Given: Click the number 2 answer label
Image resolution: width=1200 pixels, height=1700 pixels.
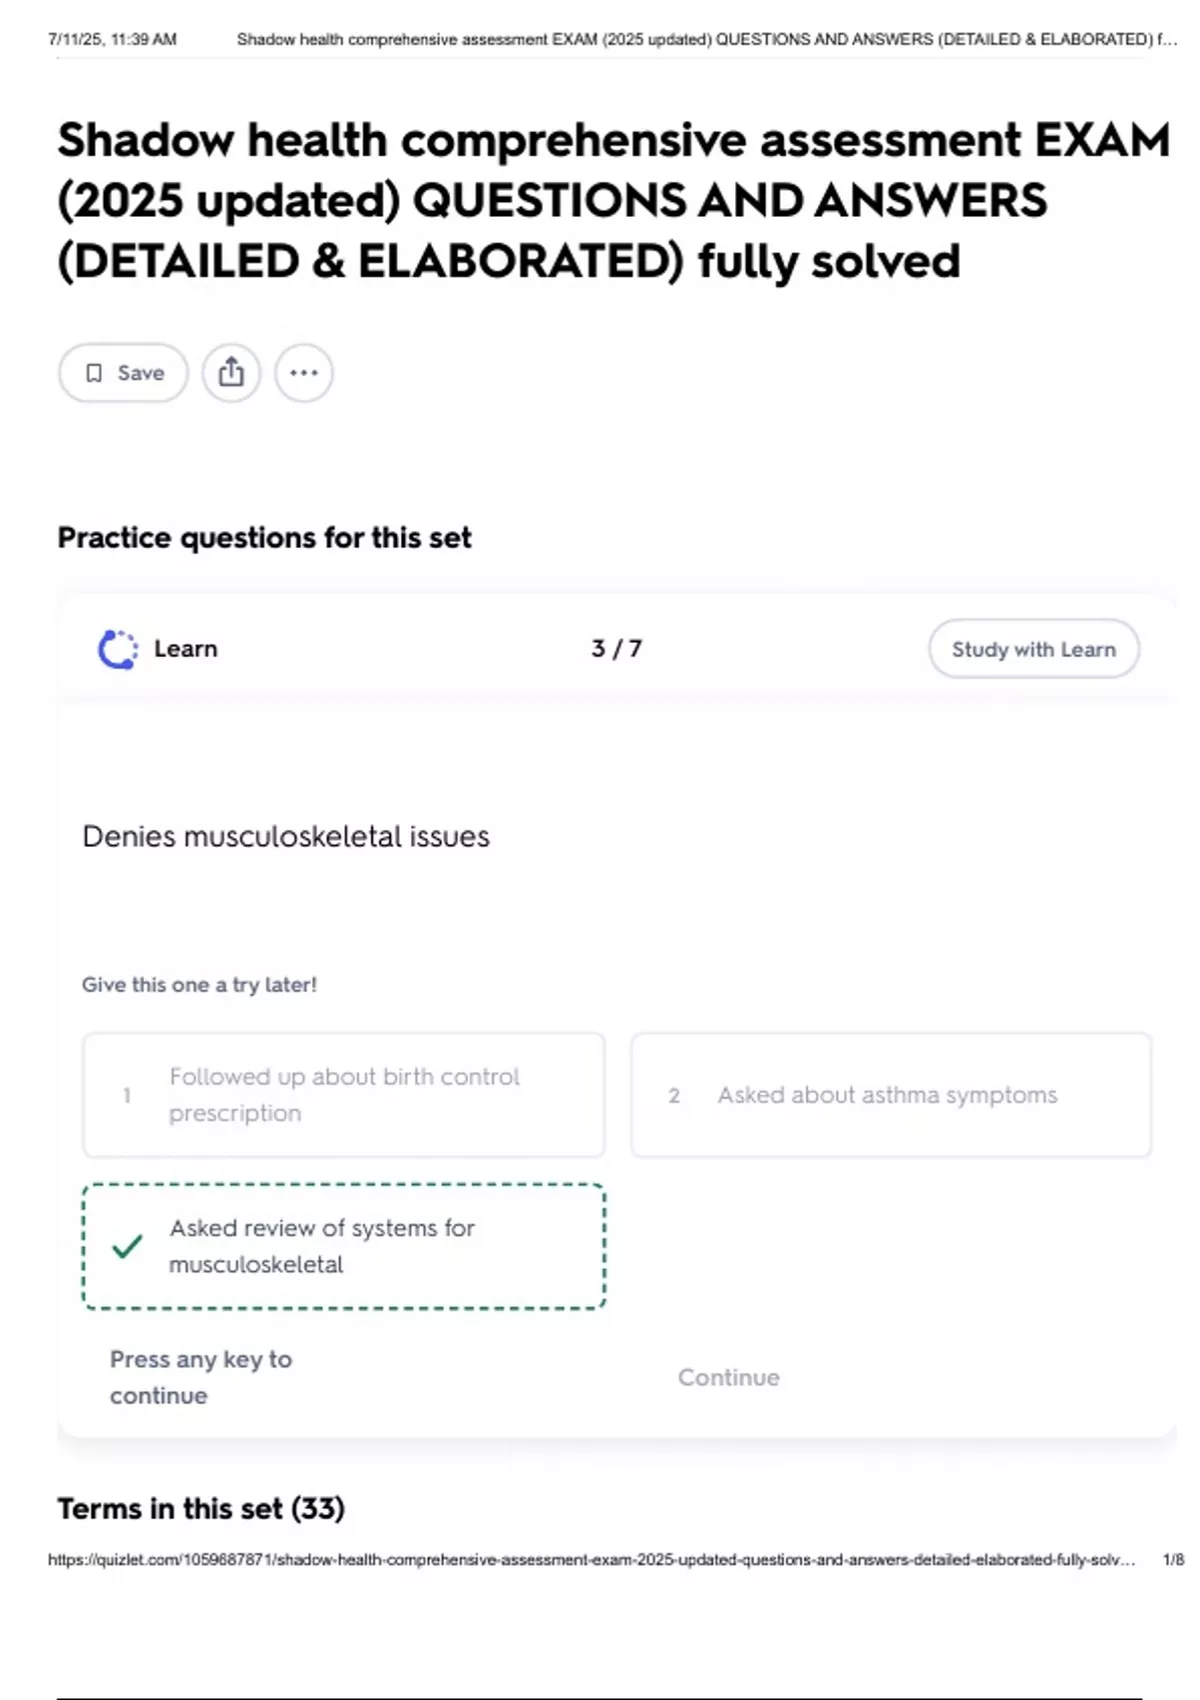Looking at the screenshot, I should click(x=674, y=1096).
